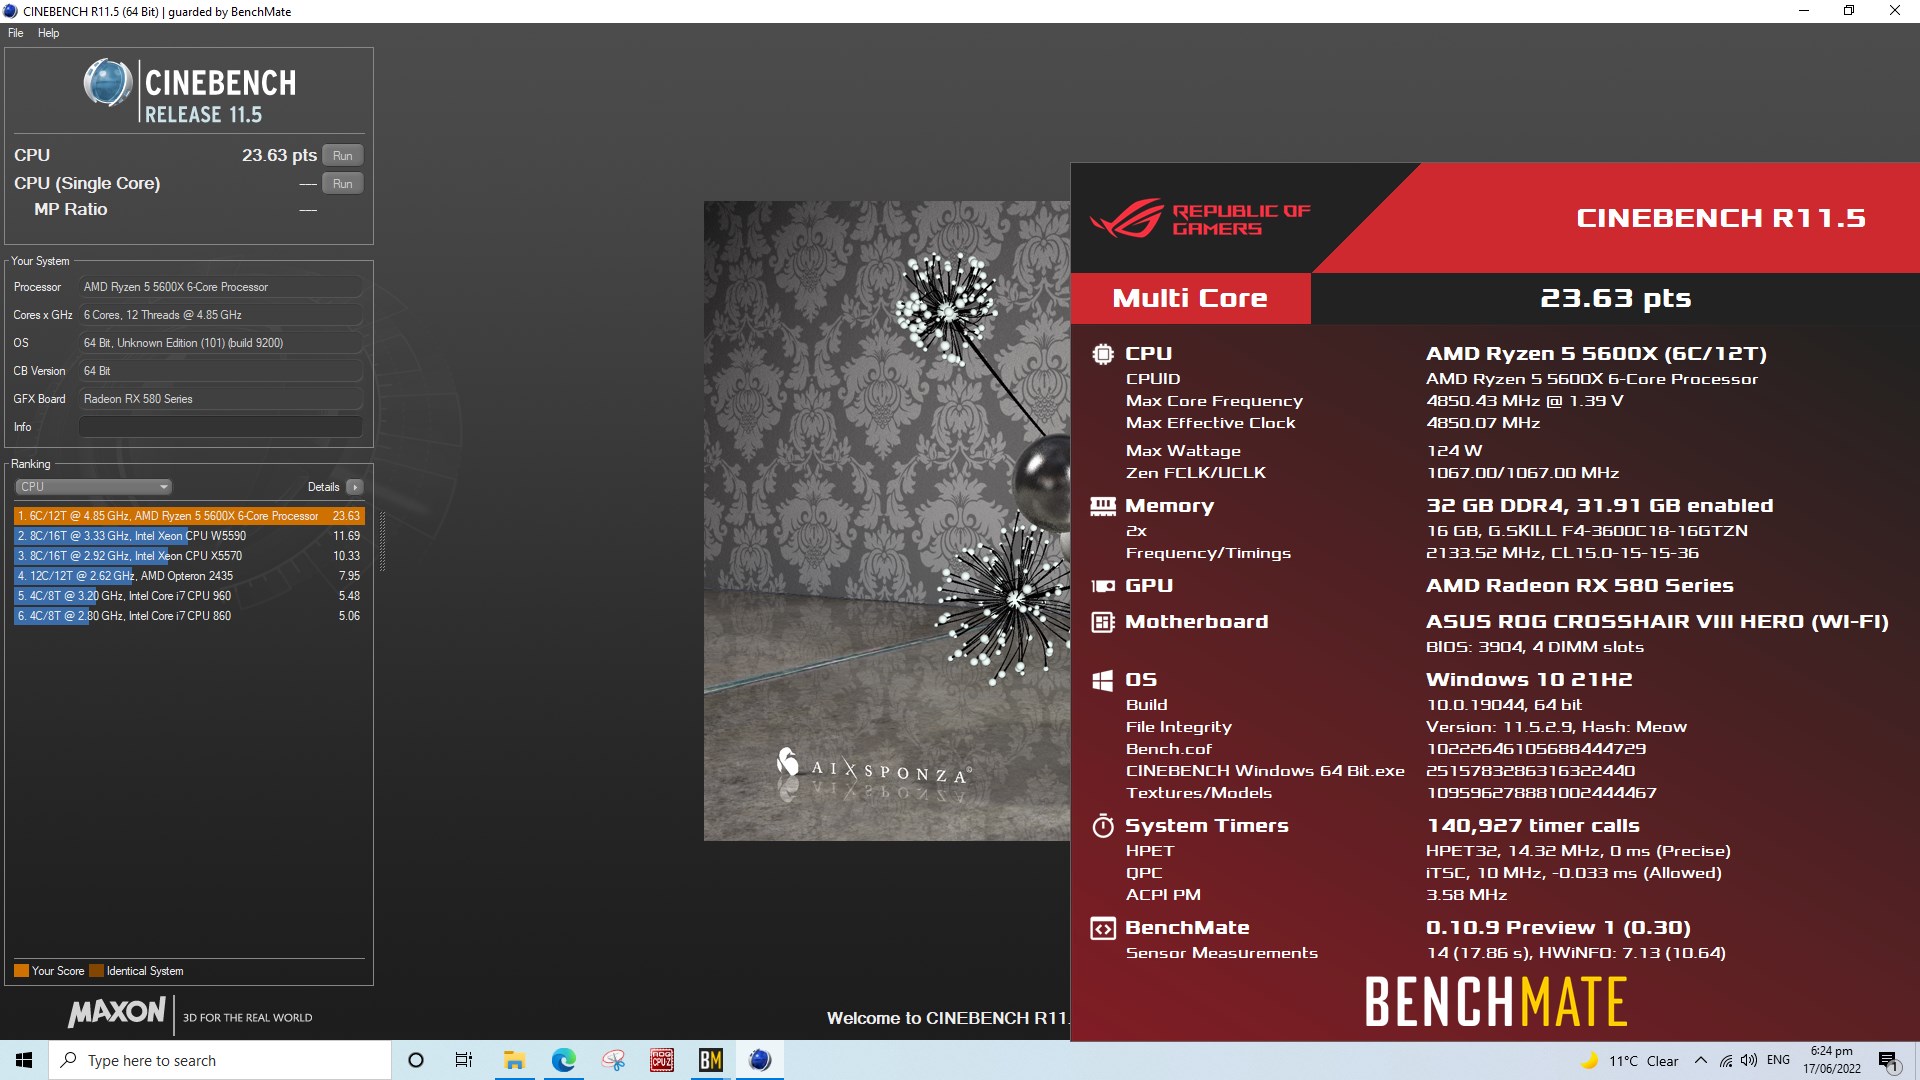This screenshot has width=1920, height=1080.
Task: Click the GPU card icon
Action: [1102, 586]
